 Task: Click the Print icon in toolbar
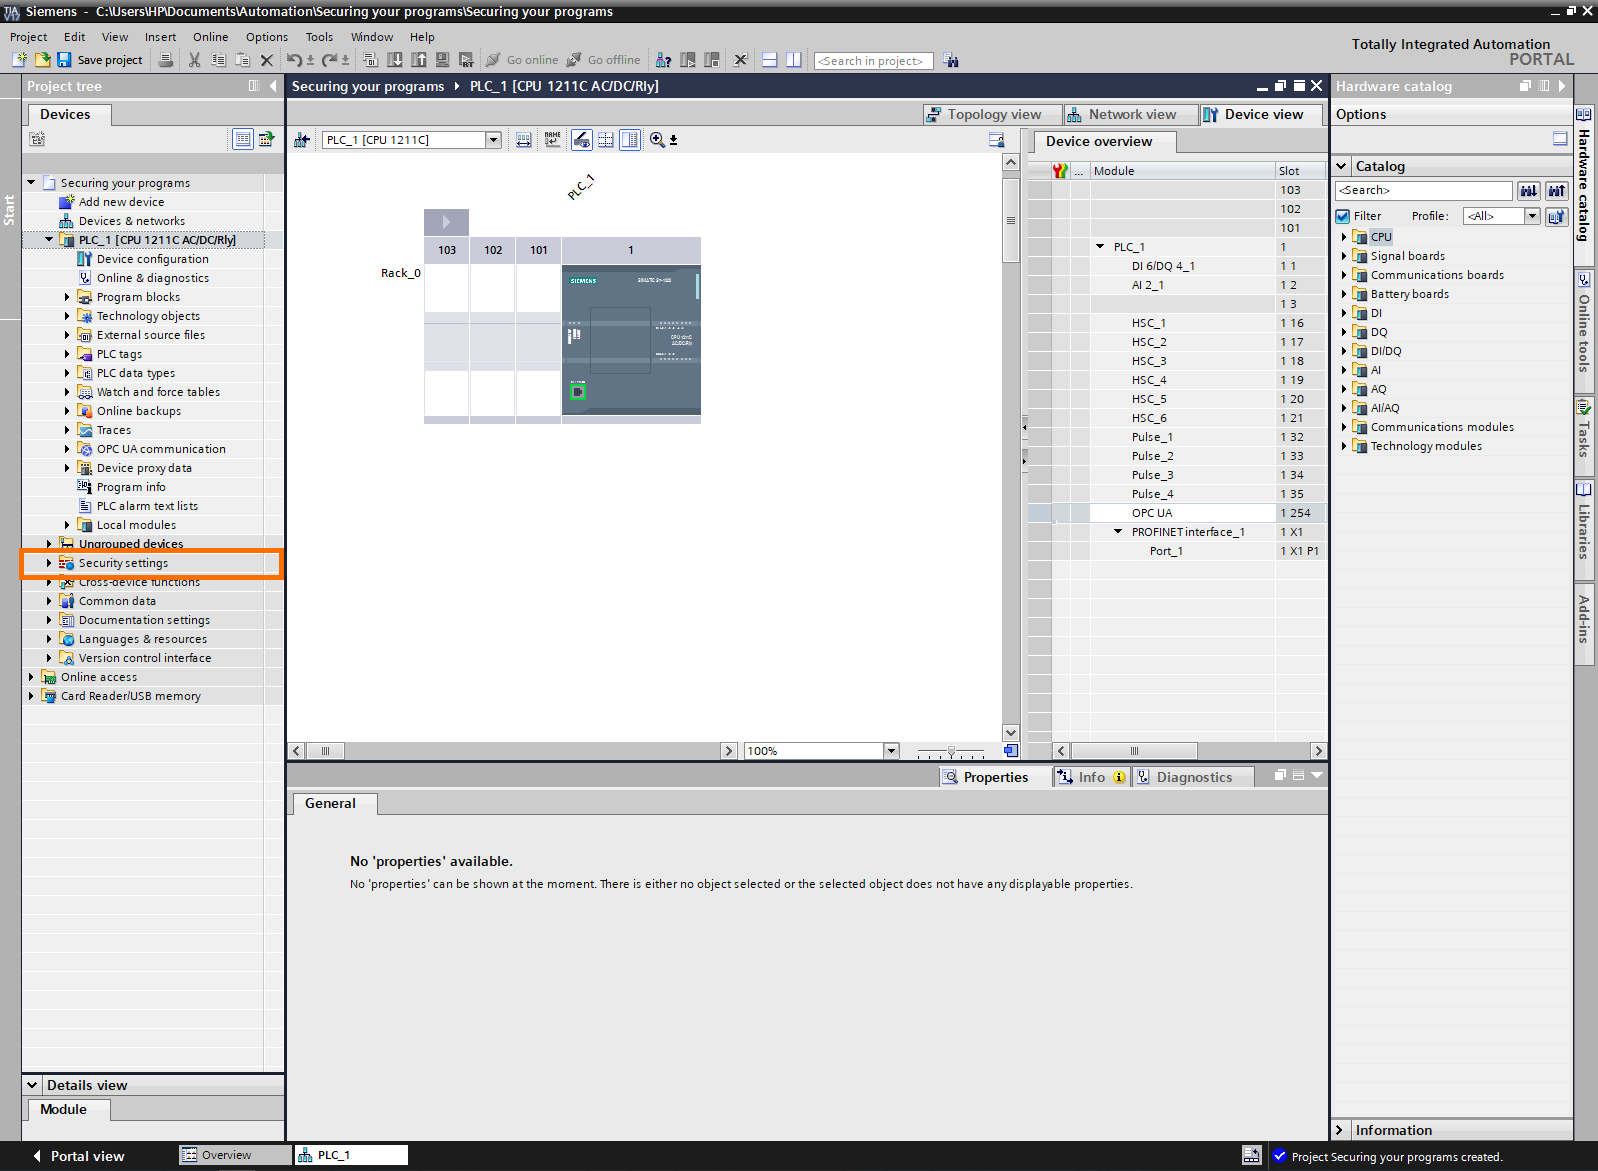(x=166, y=60)
